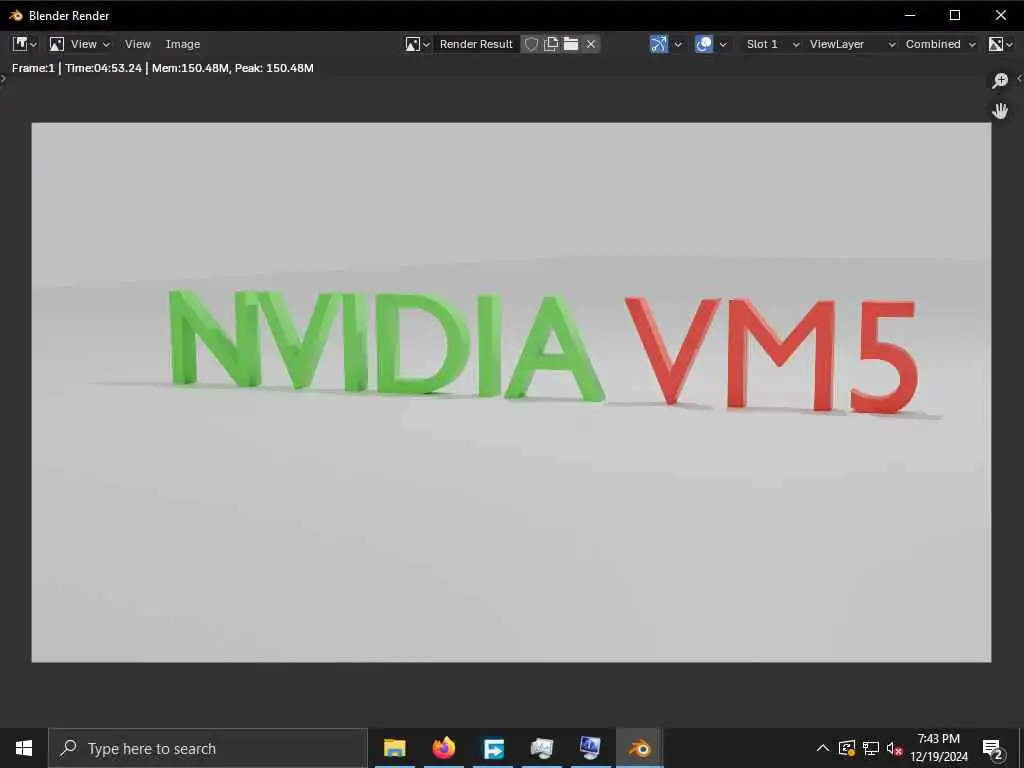Browse linked images dropdown icon
The image size is (1024, 768).
click(x=417, y=44)
